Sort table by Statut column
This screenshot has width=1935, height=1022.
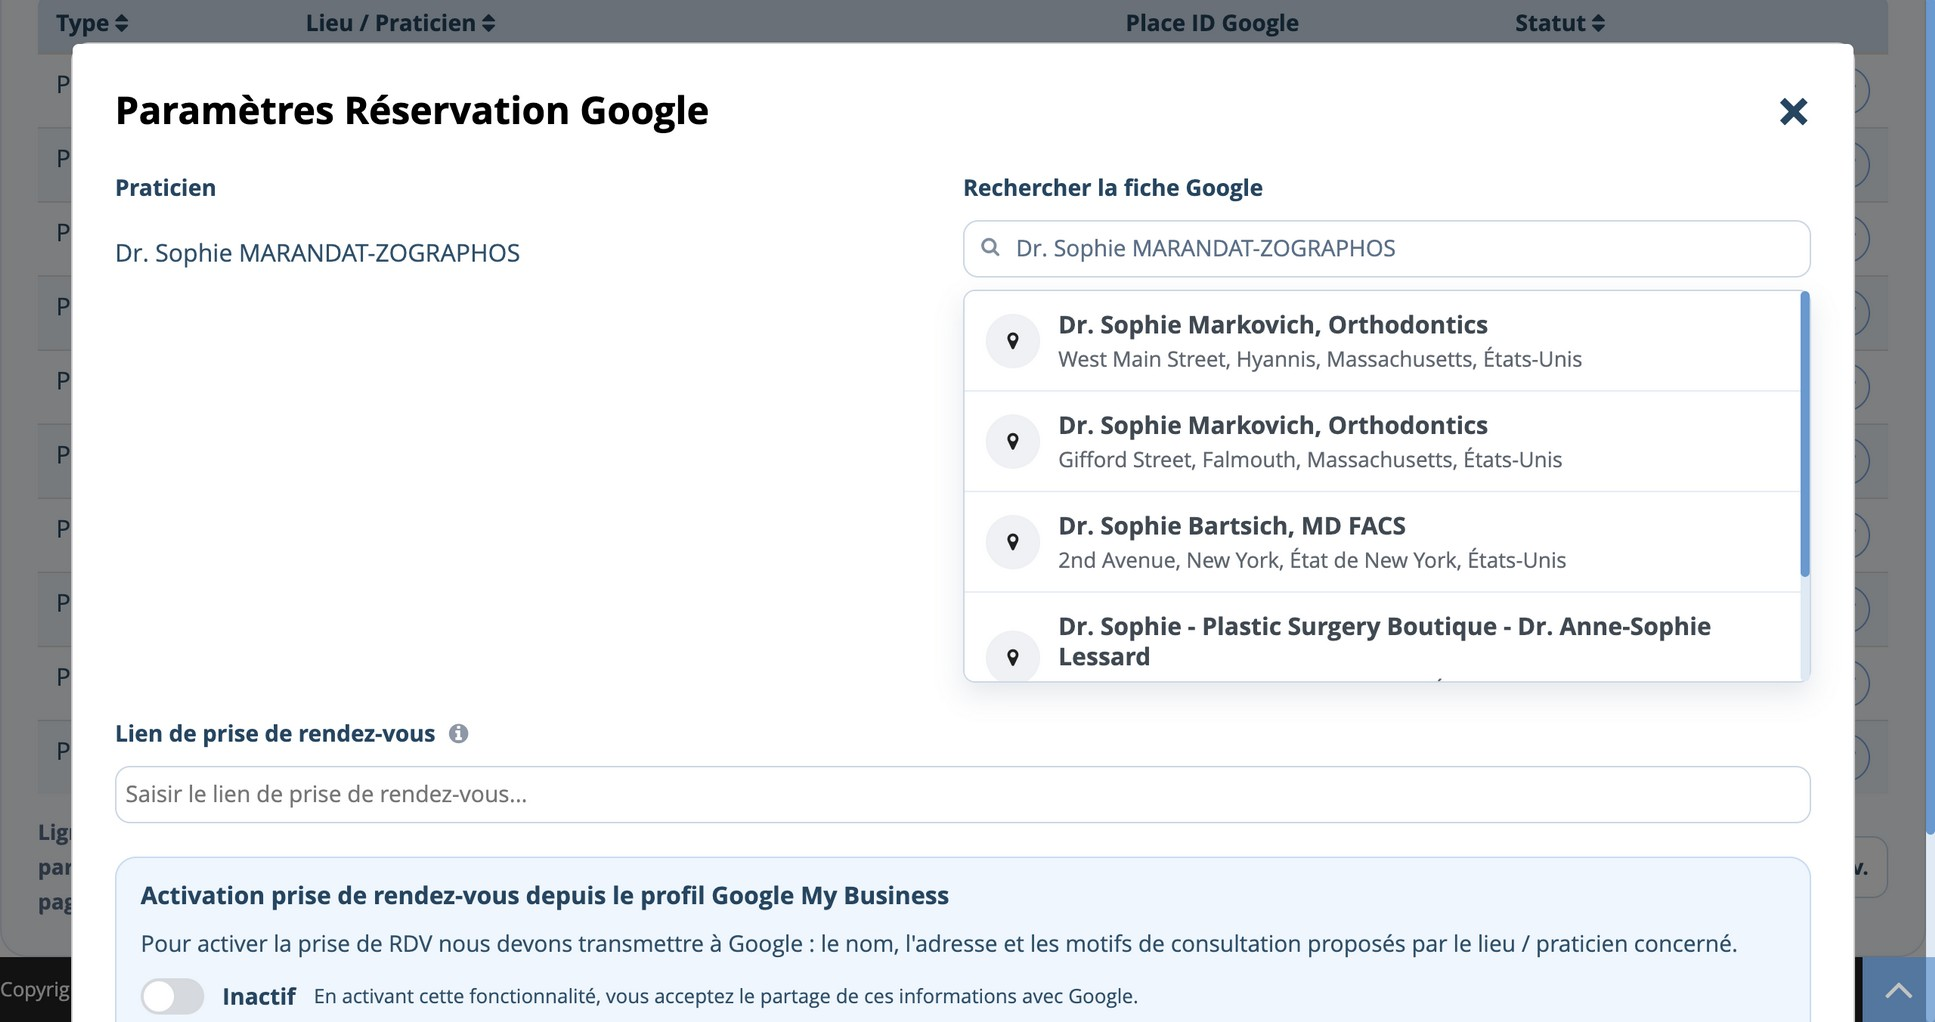pos(1560,22)
